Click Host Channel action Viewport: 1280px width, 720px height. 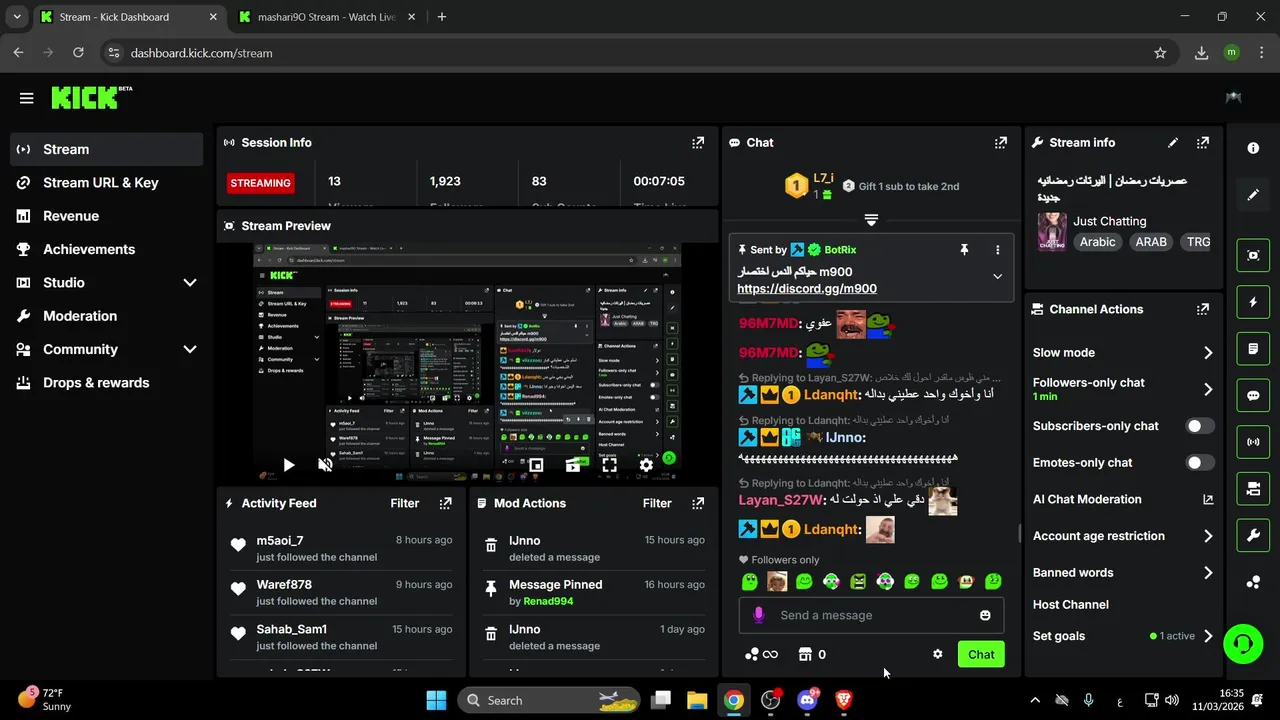(x=1071, y=605)
